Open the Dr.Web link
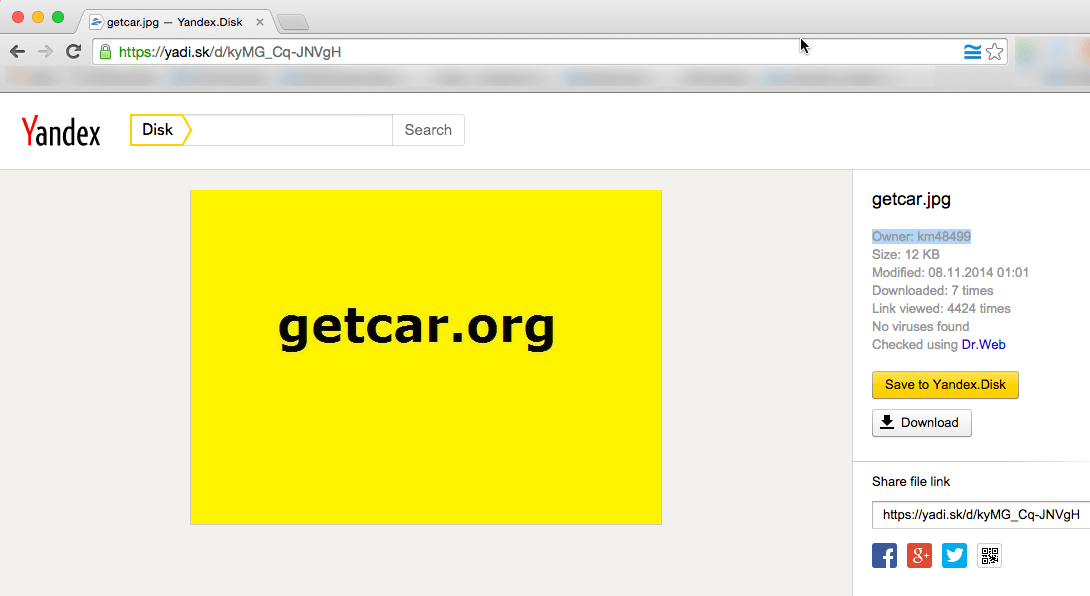Screen dimensions: 1090x596 click(x=983, y=344)
